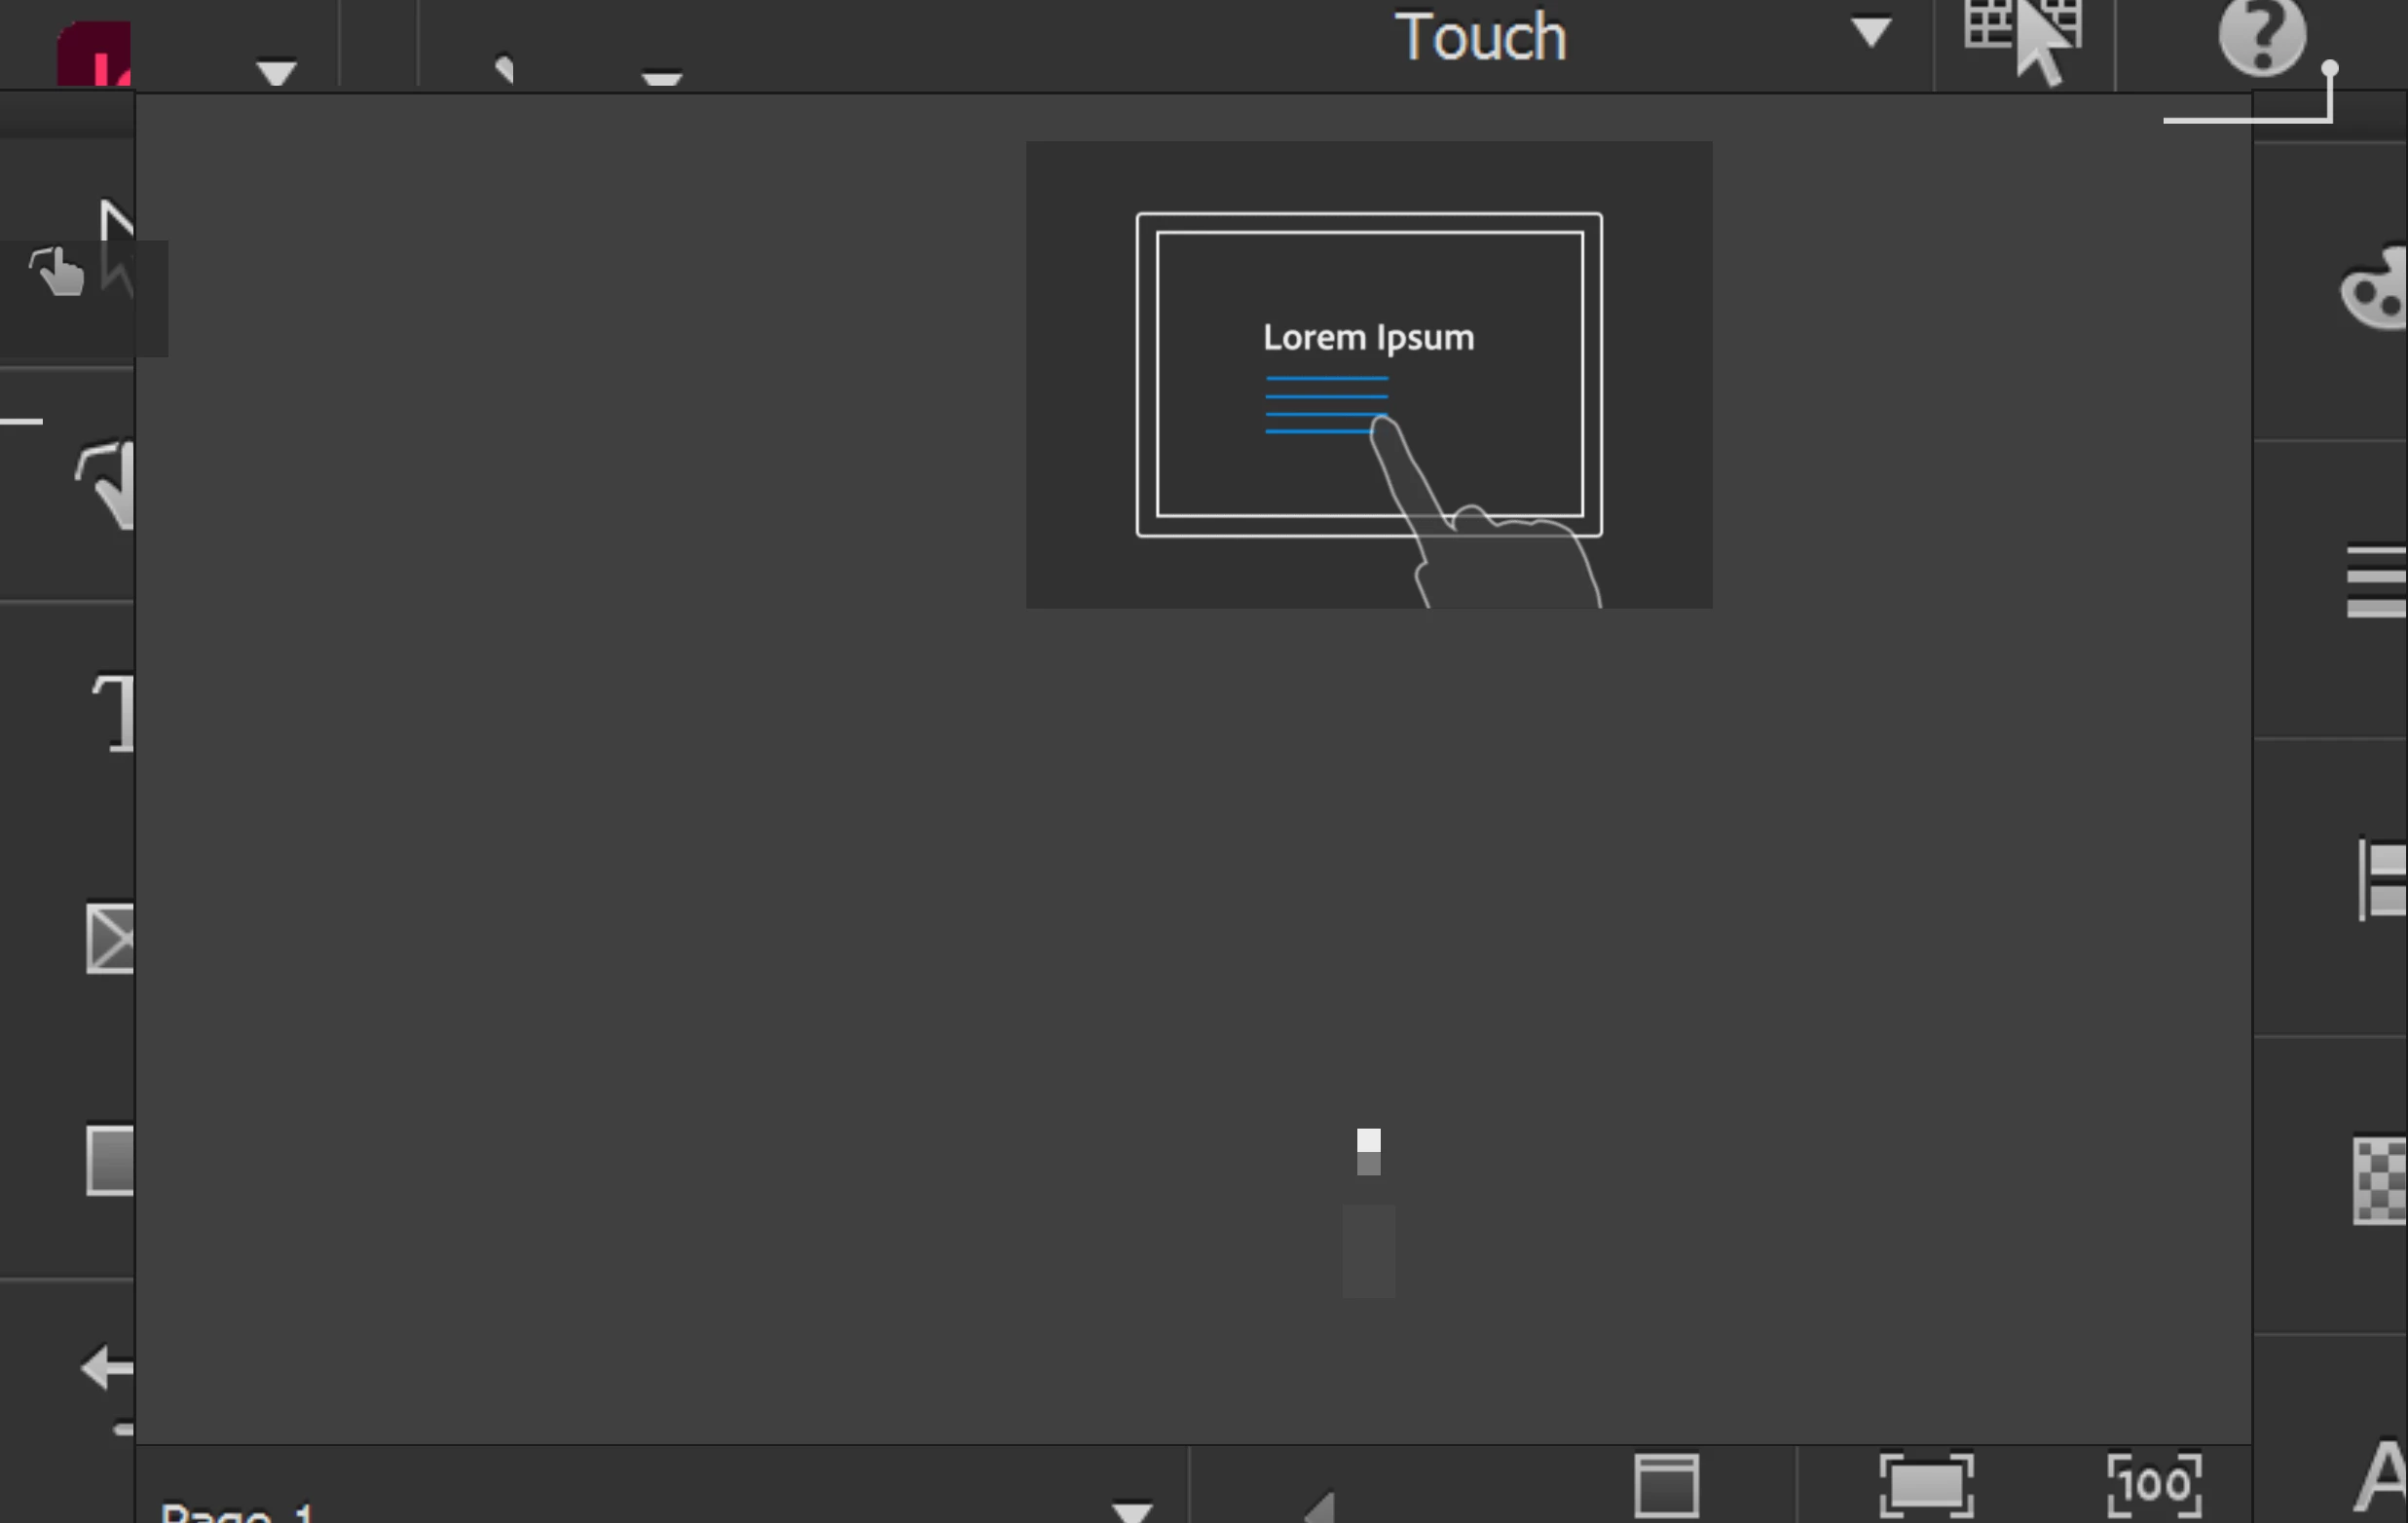Screen dimensions: 2408x1523
Task: Click the Lorem Ipsum touch preview thumbnail
Action: tap(1368, 375)
